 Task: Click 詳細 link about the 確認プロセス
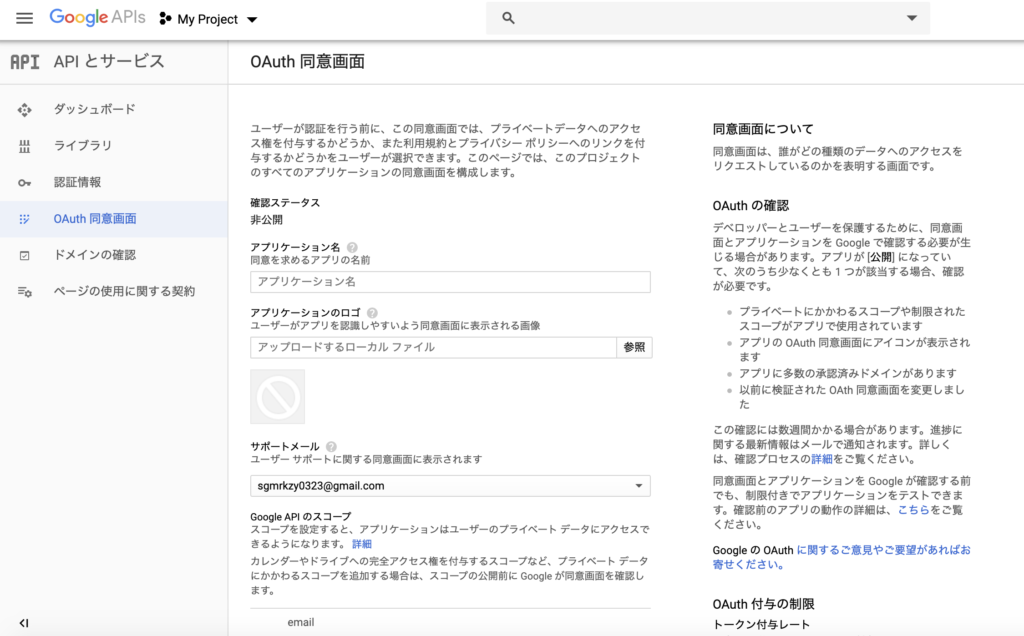click(822, 459)
